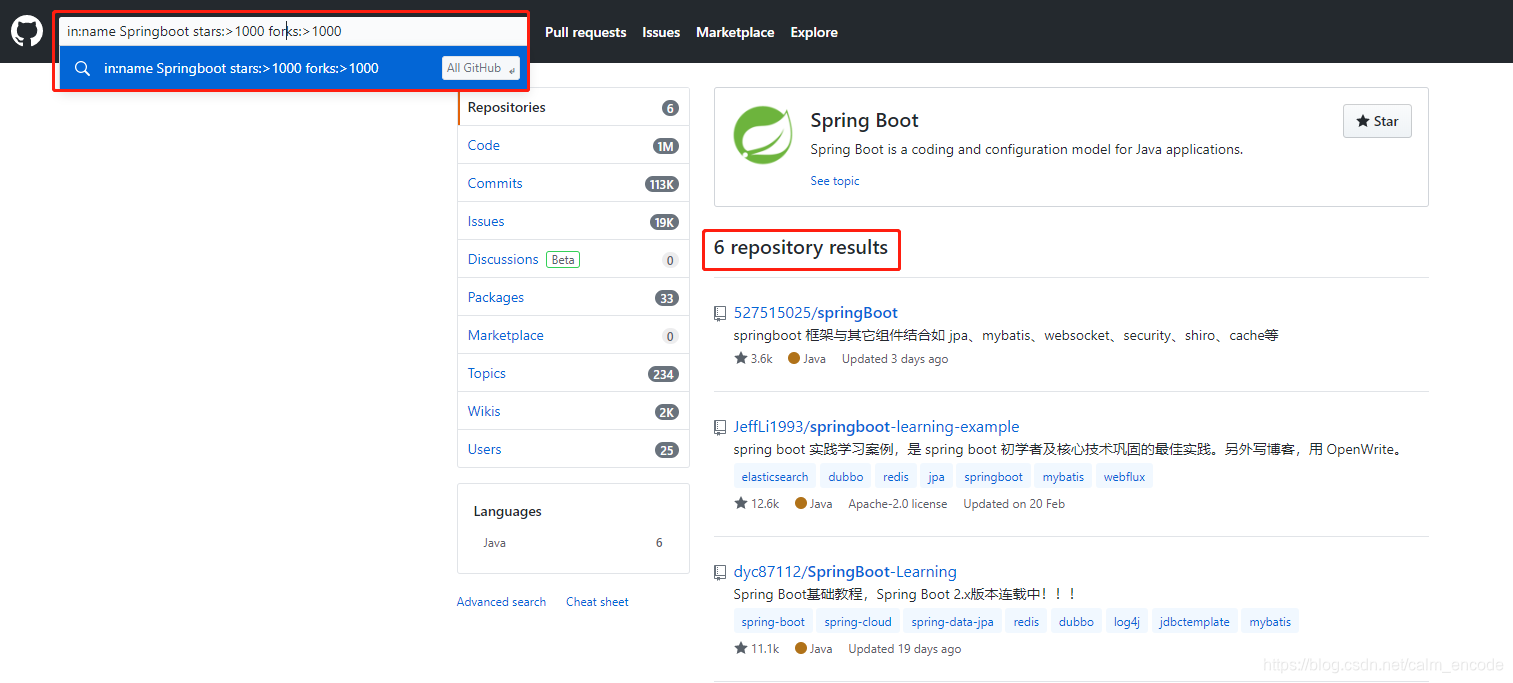
Task: Open the See topic link
Action: pyautogui.click(x=835, y=181)
